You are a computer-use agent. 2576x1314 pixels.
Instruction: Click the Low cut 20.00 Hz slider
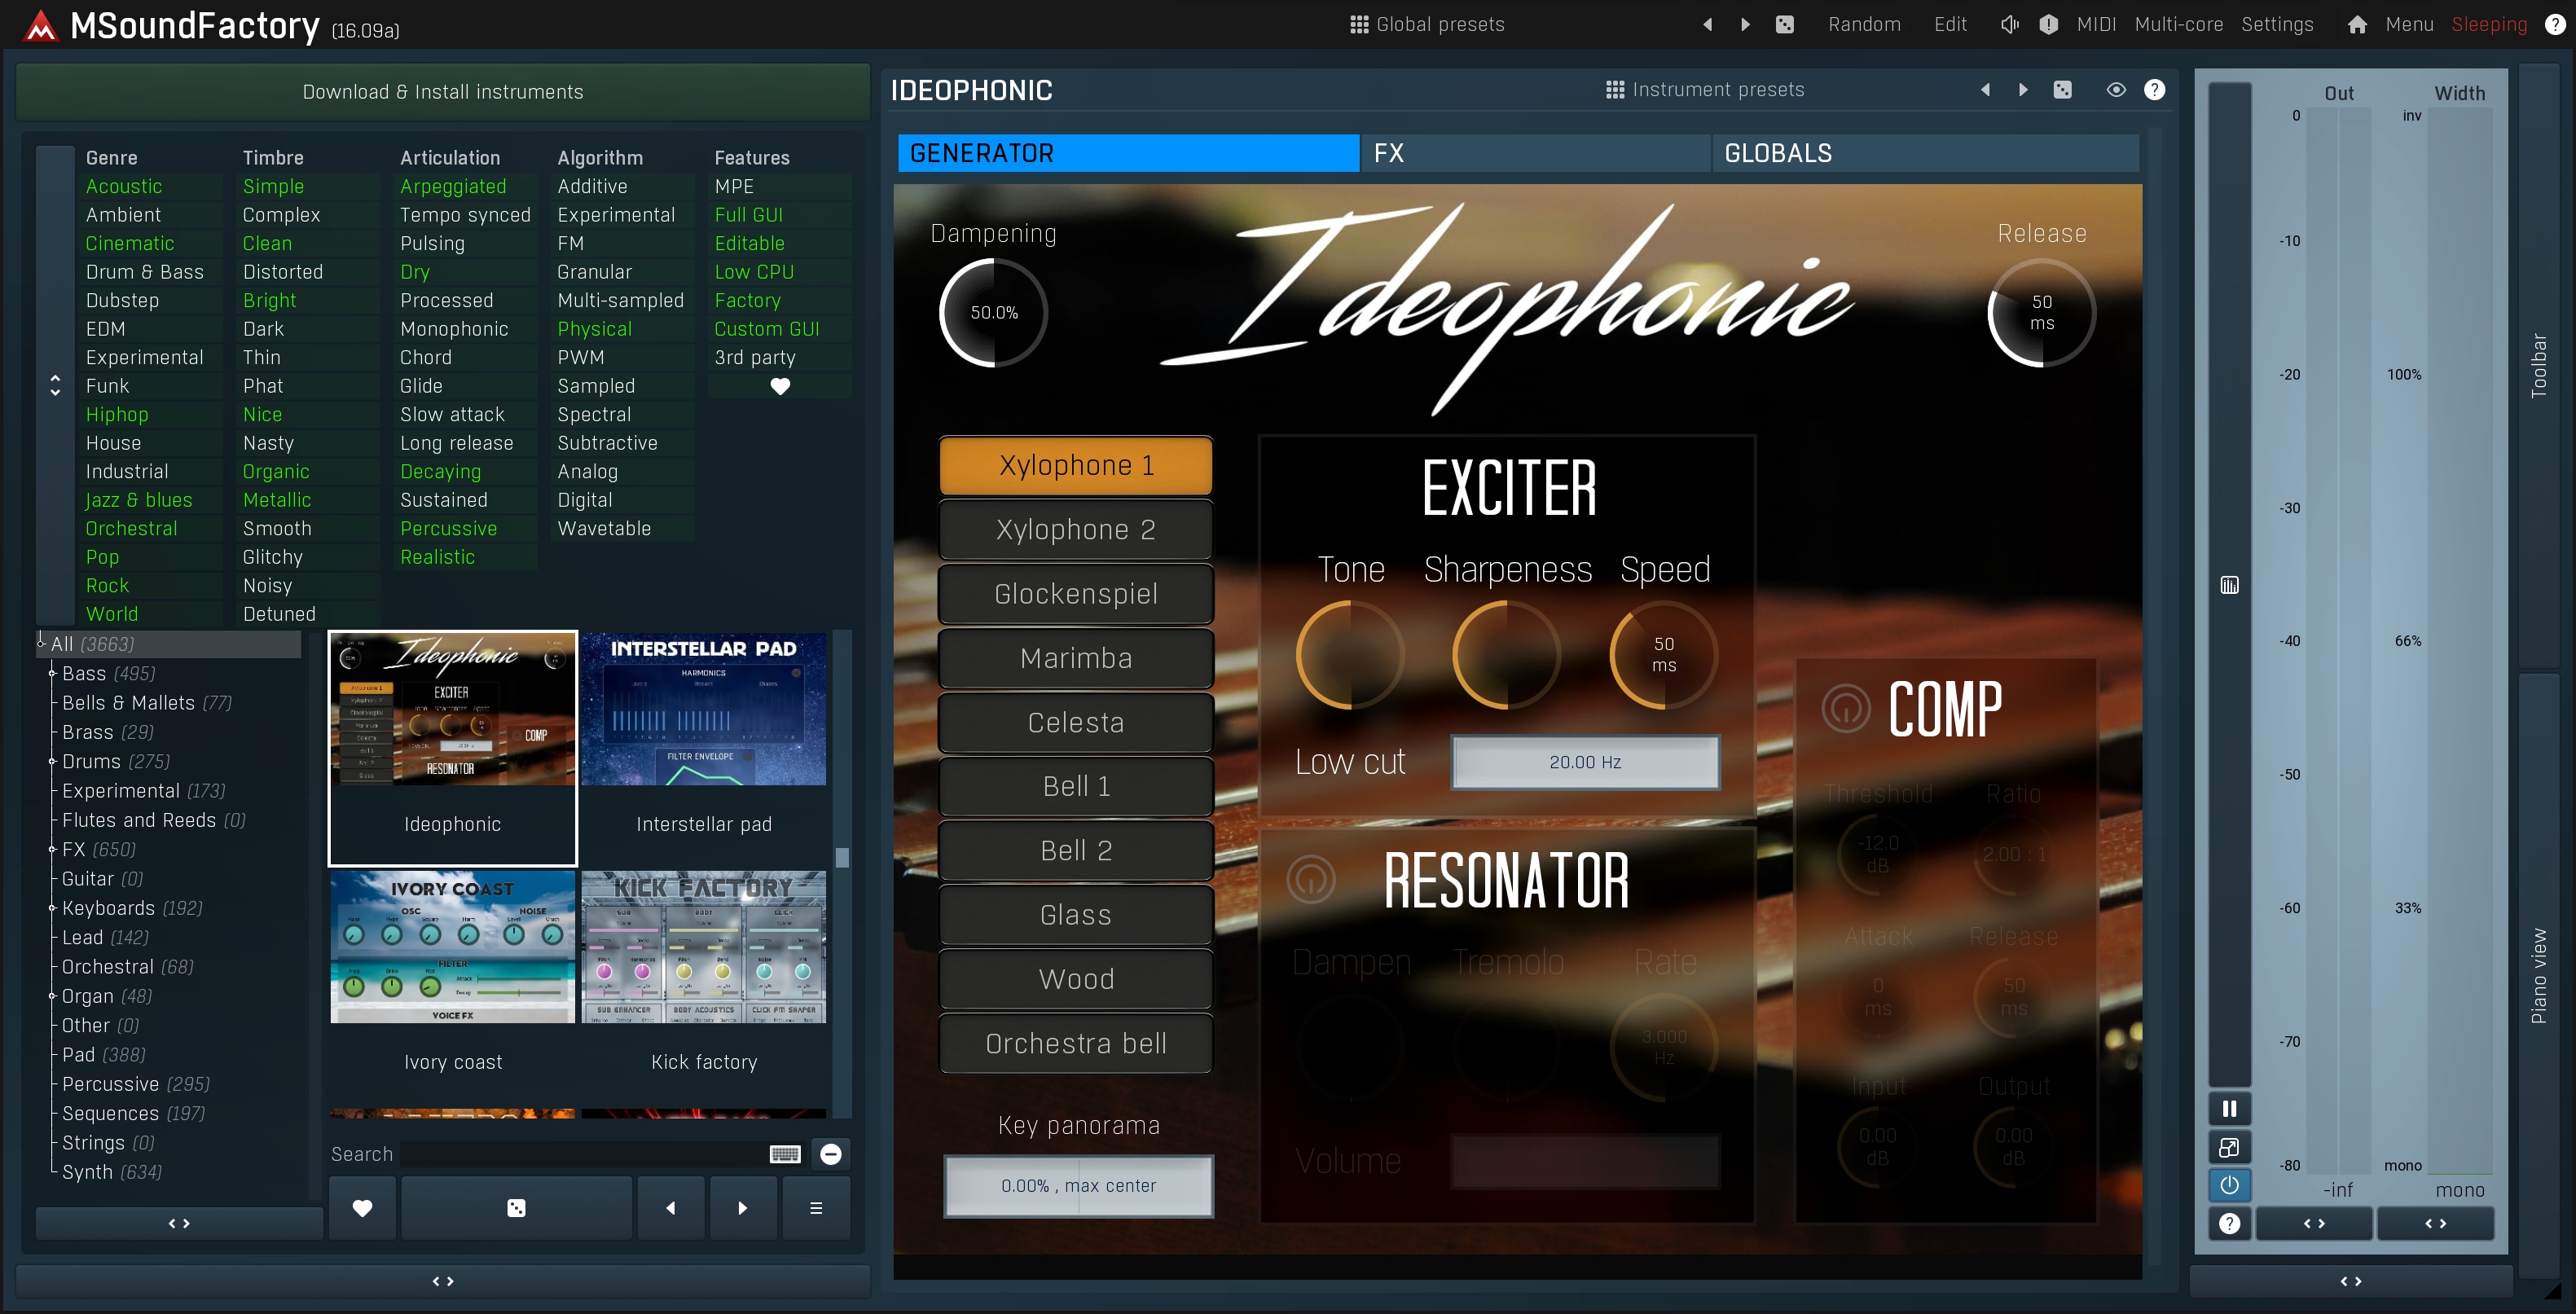tap(1585, 762)
